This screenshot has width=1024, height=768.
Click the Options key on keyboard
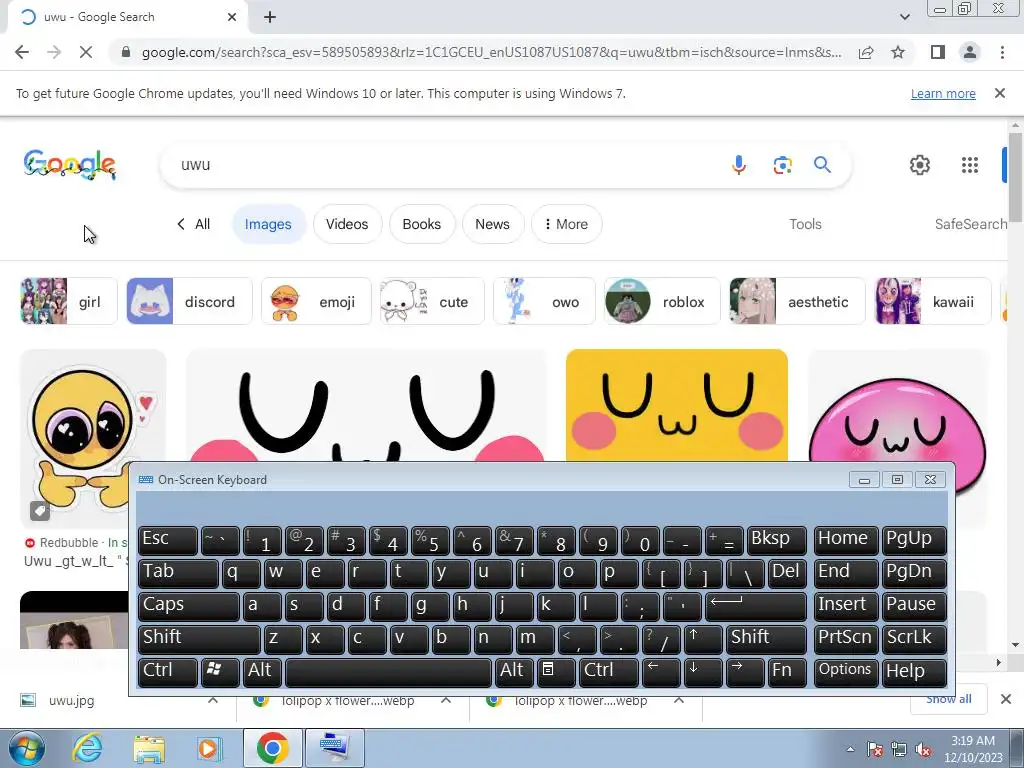[x=846, y=671]
